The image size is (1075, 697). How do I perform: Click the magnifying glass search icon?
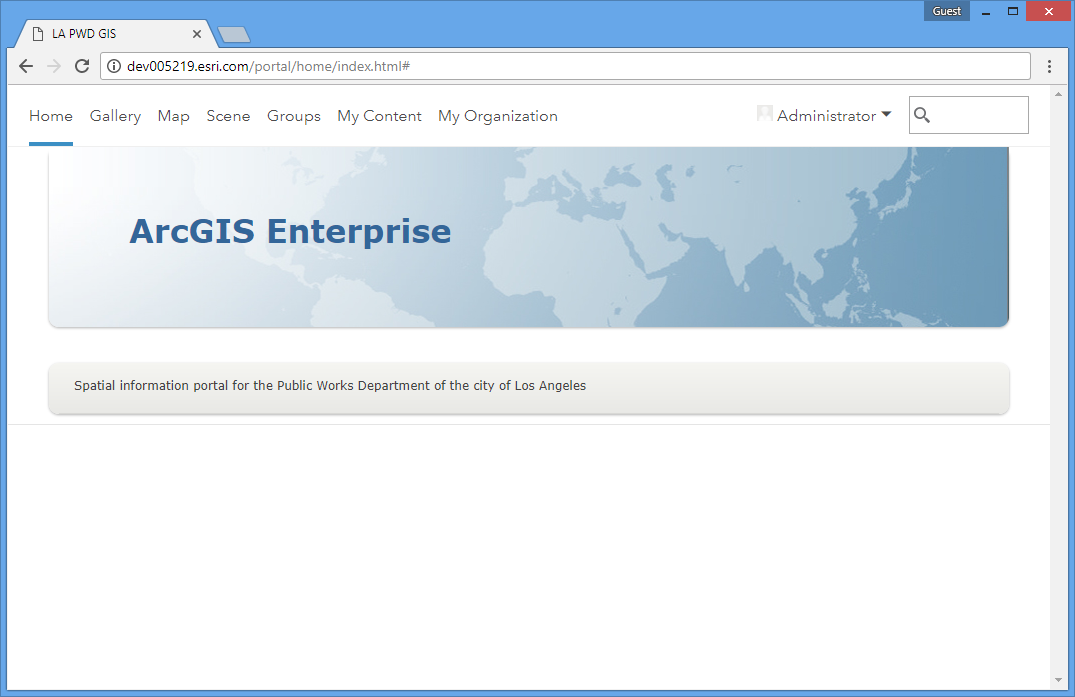[x=922, y=116]
